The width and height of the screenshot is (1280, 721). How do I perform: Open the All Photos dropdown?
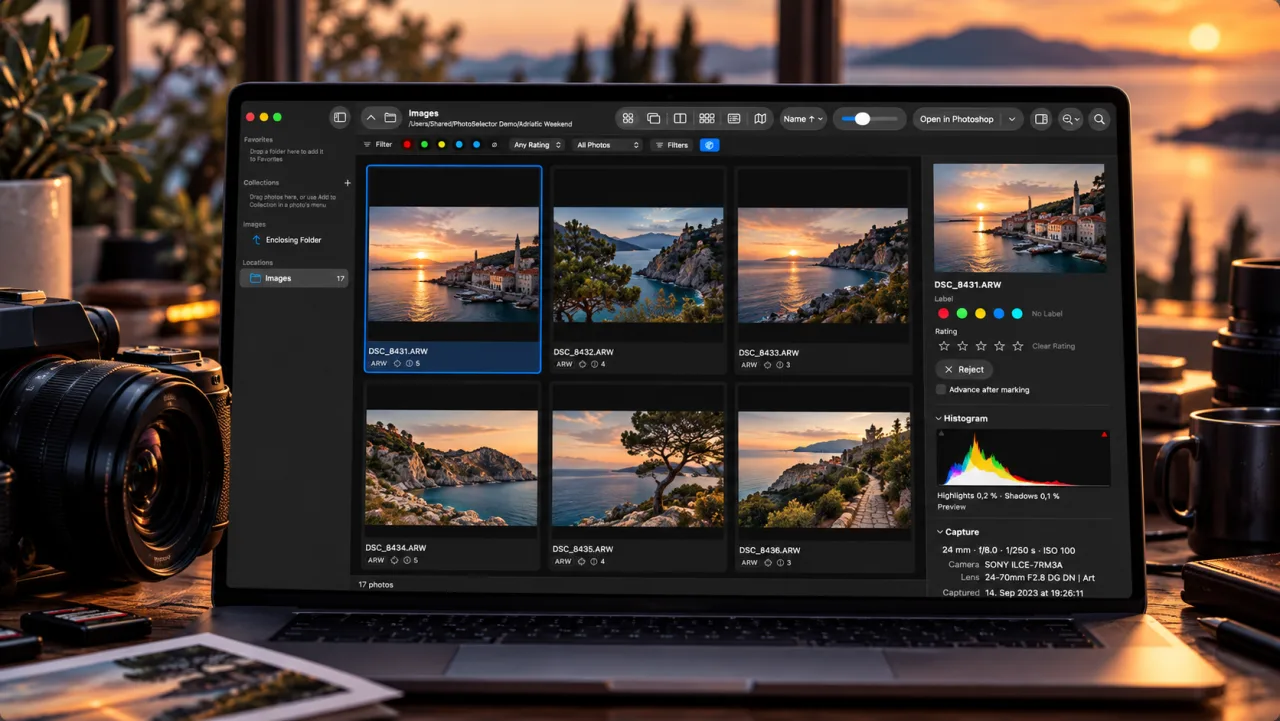(607, 145)
